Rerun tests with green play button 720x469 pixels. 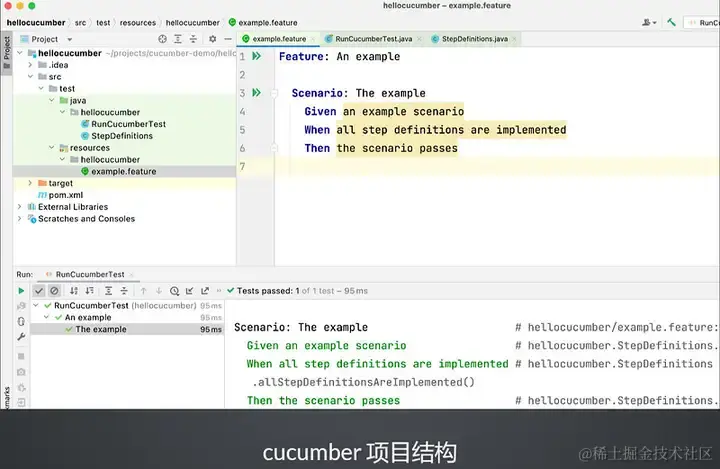pos(21,291)
